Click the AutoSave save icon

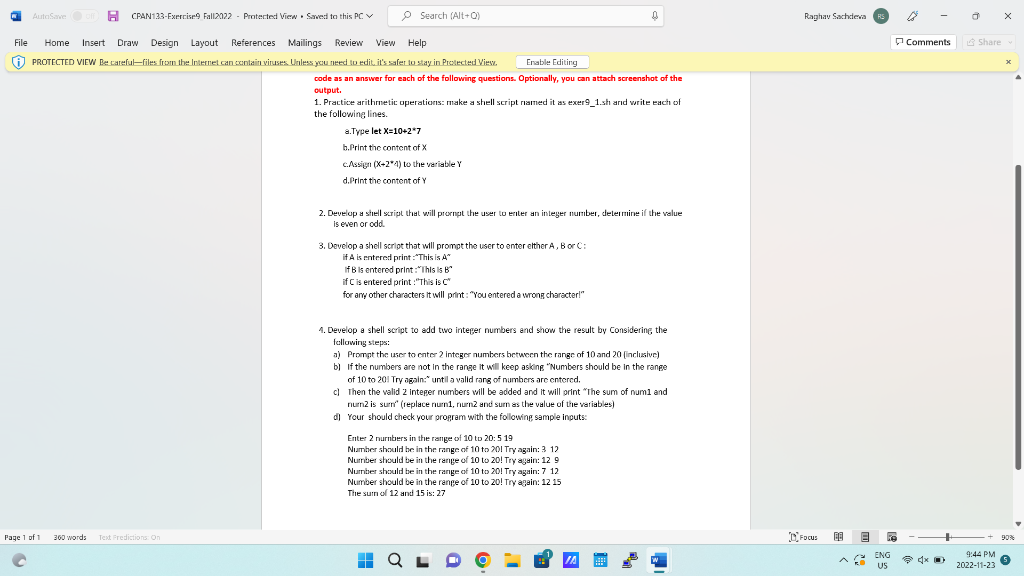point(113,15)
